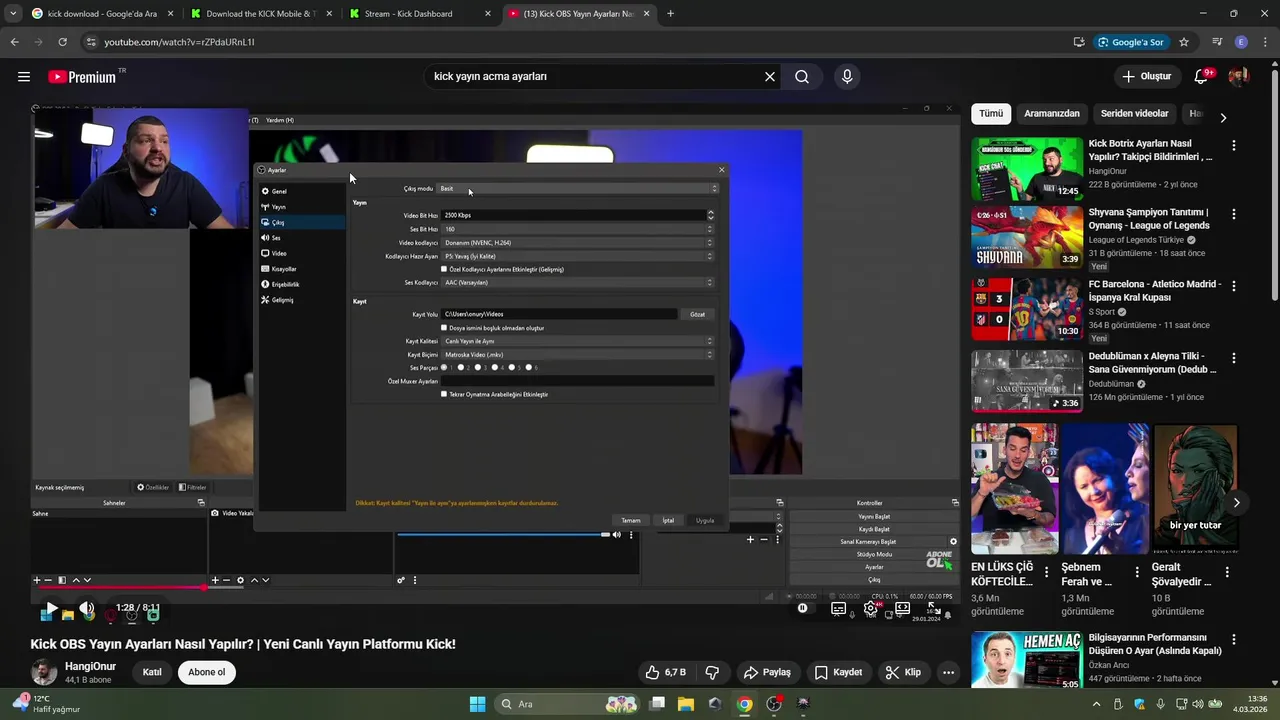Click the Abone ol subscribe button
This screenshot has width=1280, height=720.
pos(207,672)
